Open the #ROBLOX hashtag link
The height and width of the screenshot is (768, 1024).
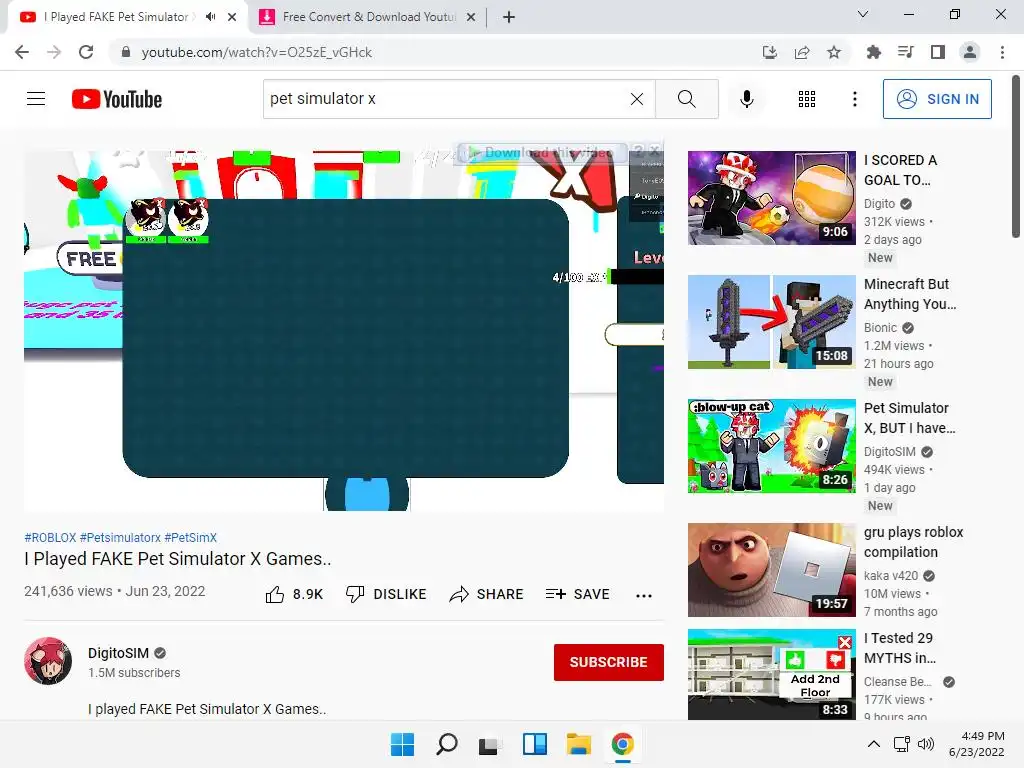pos(50,537)
